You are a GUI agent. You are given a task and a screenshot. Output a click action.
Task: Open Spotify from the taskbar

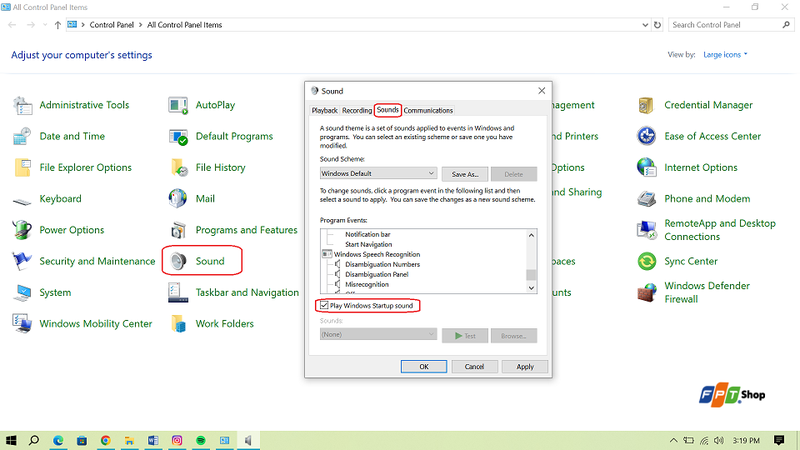pos(201,440)
